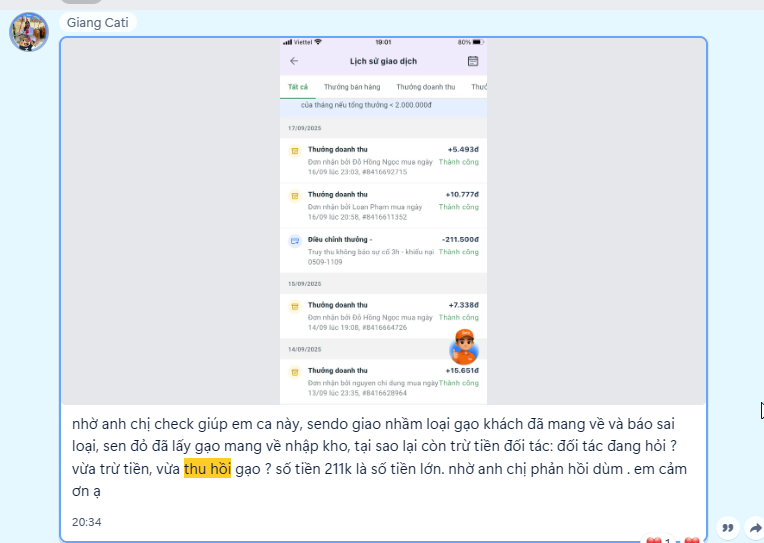This screenshot has height=543, width=764.
Task: Click the red heart icon below the message
Action: click(692, 540)
